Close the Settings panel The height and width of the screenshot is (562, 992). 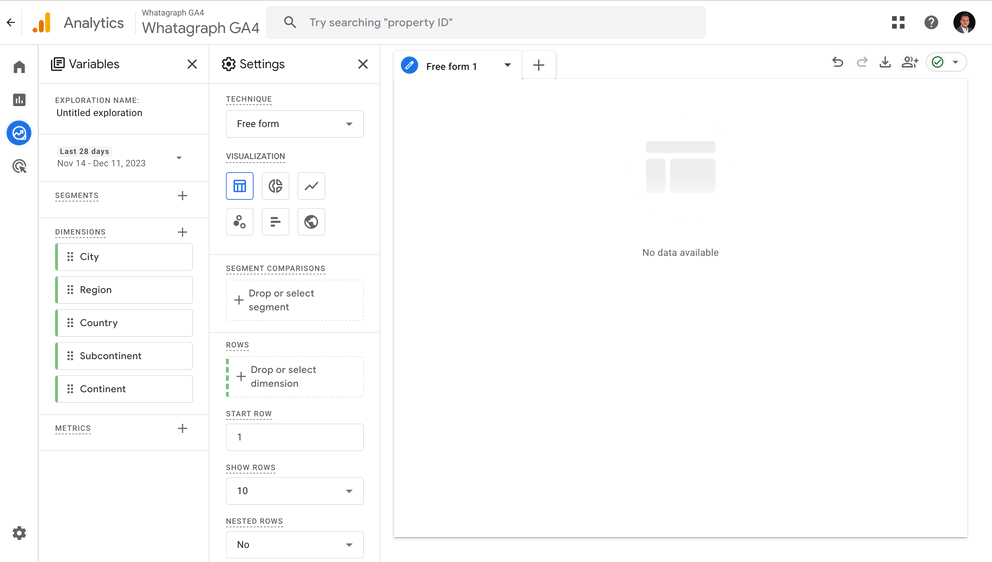(x=363, y=64)
